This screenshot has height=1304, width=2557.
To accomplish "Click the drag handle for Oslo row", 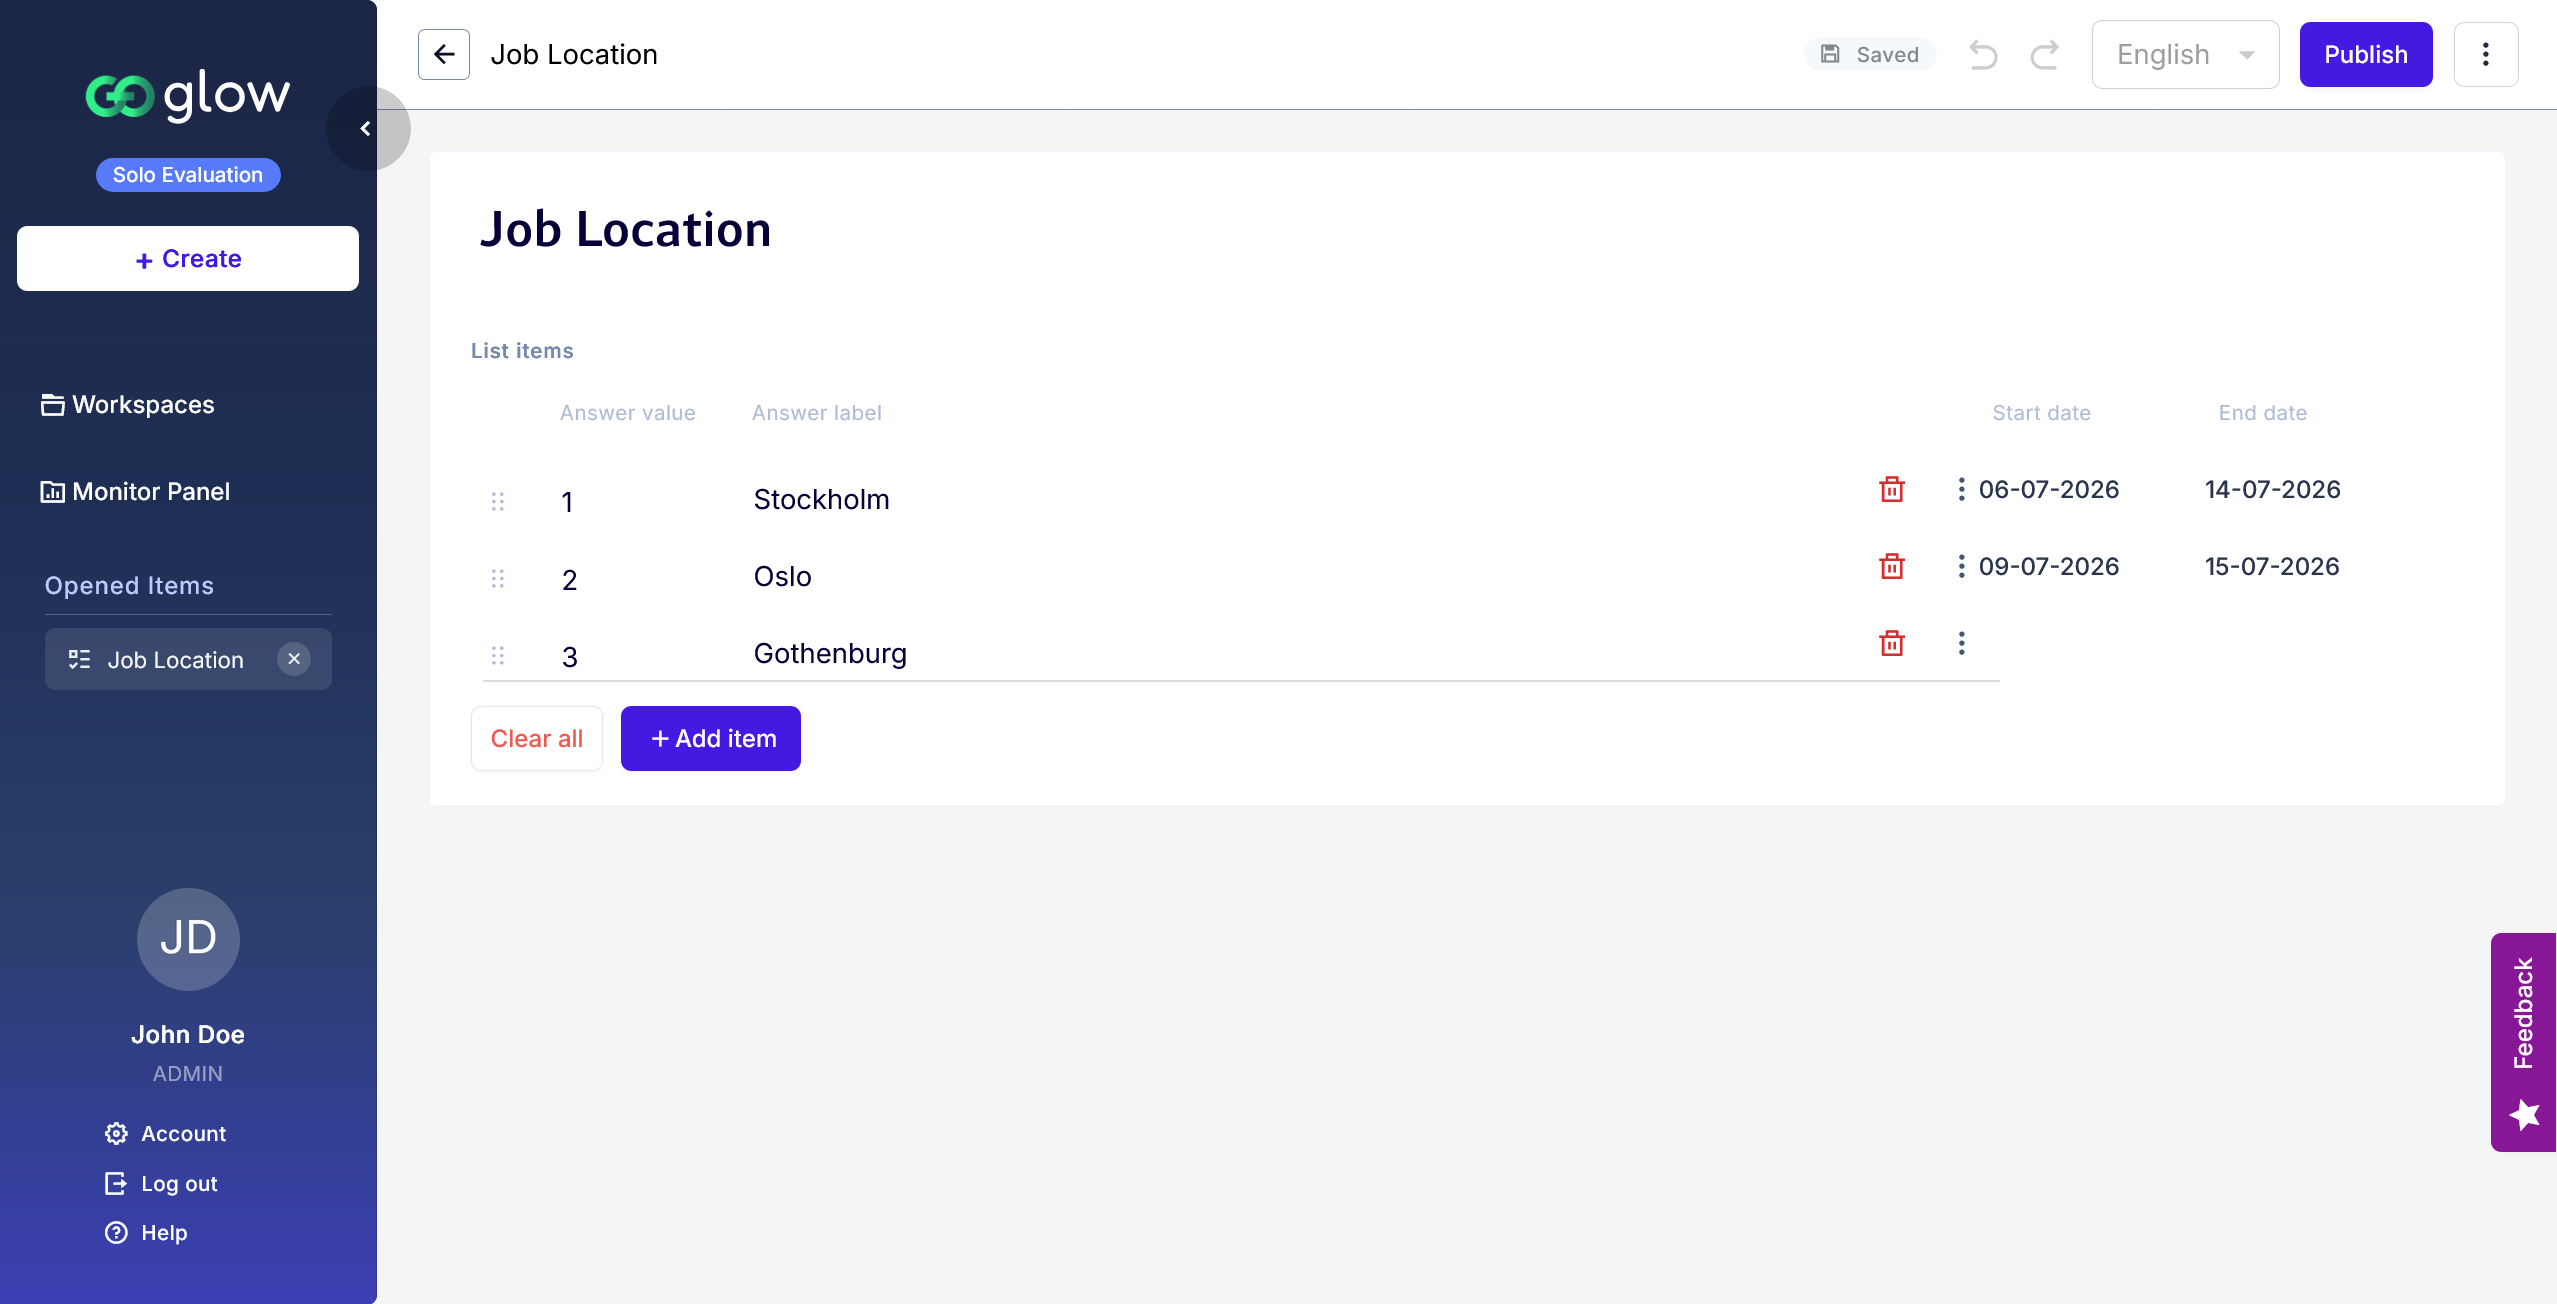I will click(x=498, y=579).
